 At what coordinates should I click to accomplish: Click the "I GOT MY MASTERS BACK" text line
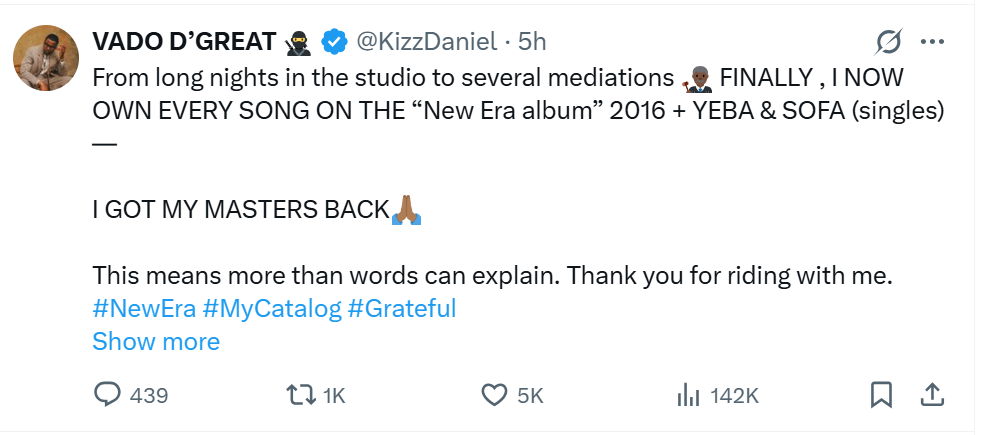point(240,210)
